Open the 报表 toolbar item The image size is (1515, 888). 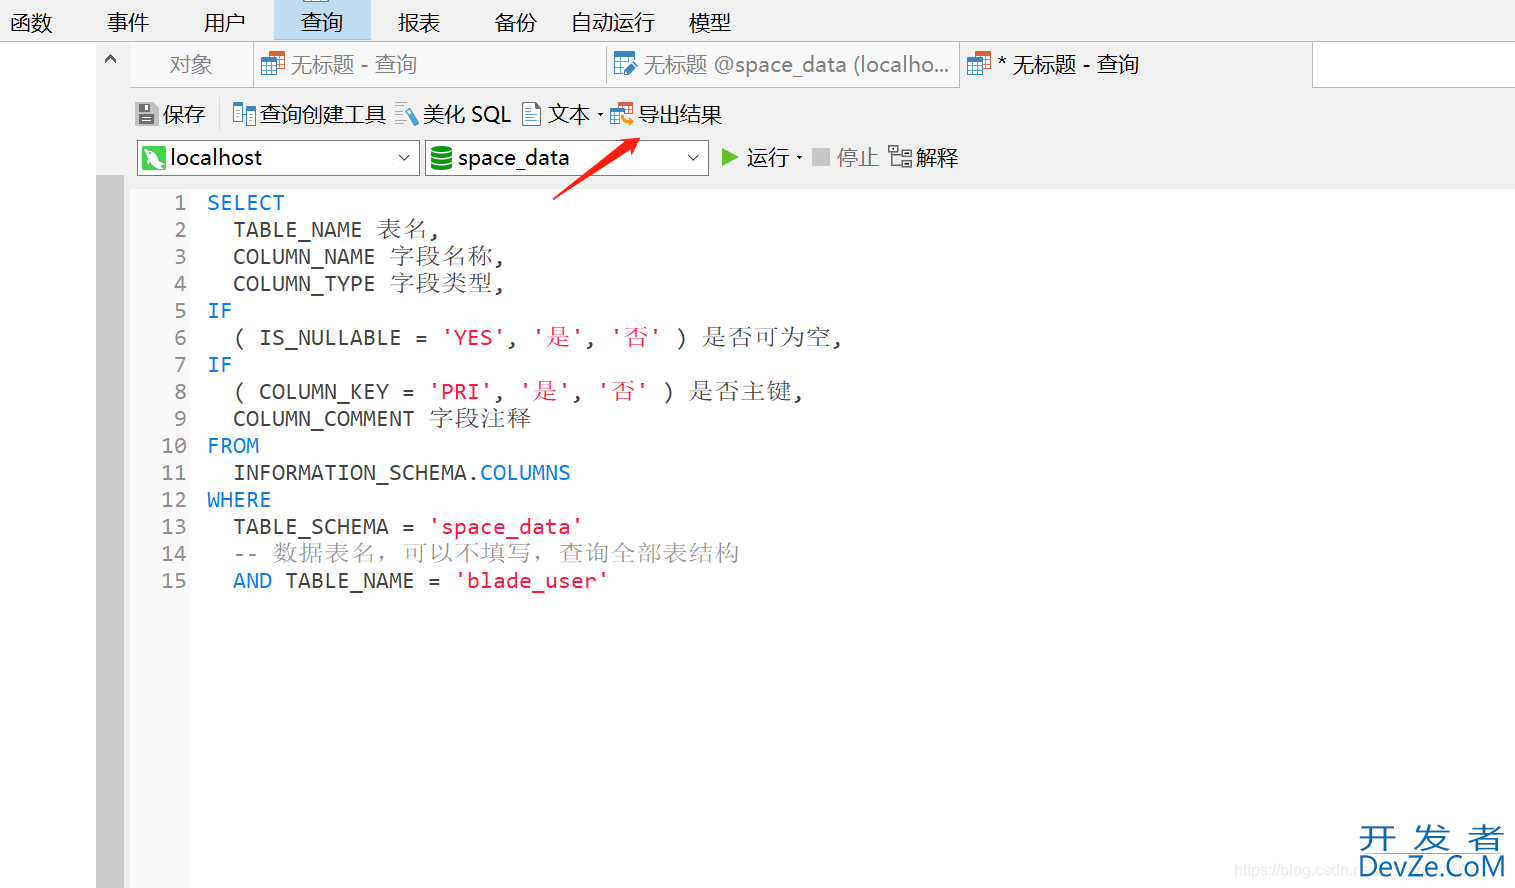[419, 22]
